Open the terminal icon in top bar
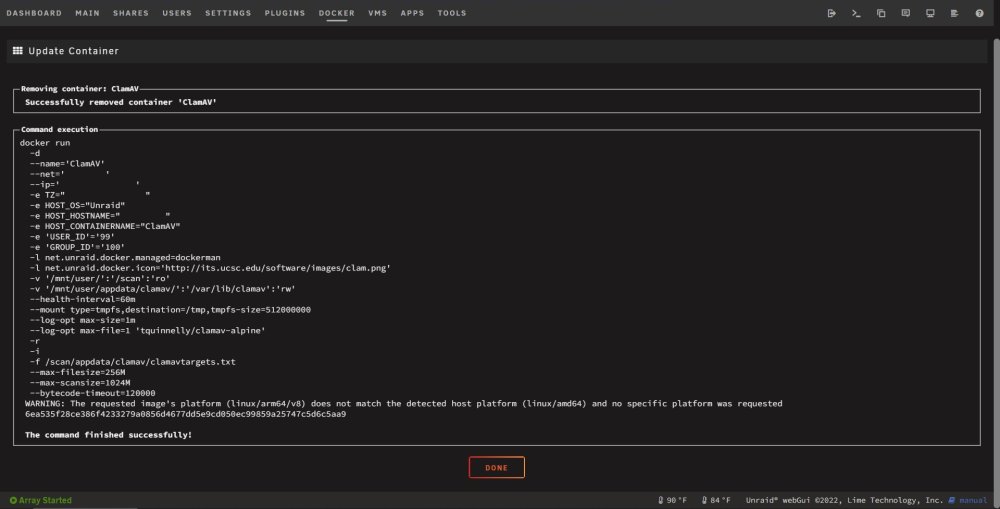 (856, 13)
